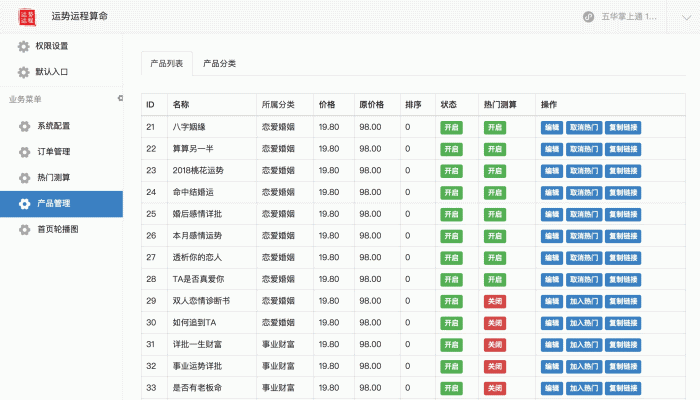Image resolution: width=700 pixels, height=400 pixels.
Task: Click the user avatar icon in header
Action: pyautogui.click(x=589, y=17)
